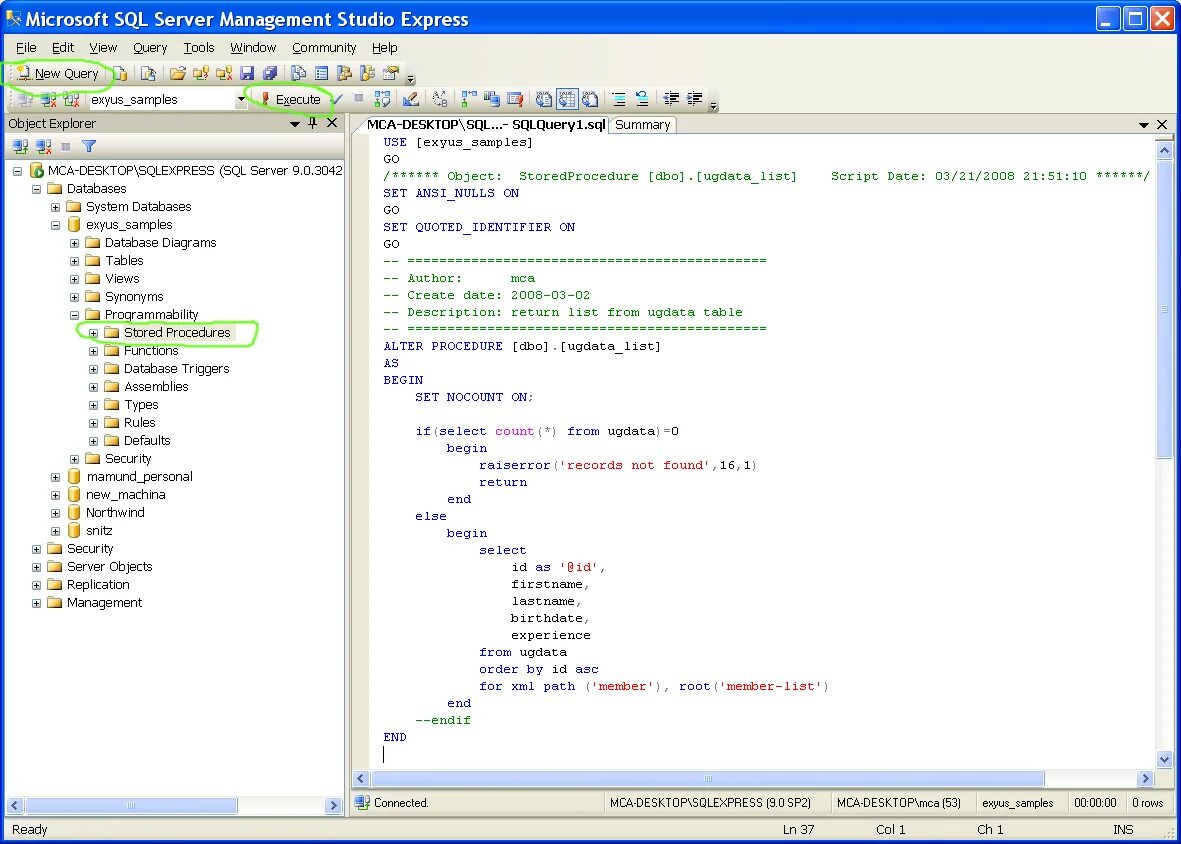
Task: Switch to the Summary tab
Action: [x=642, y=124]
